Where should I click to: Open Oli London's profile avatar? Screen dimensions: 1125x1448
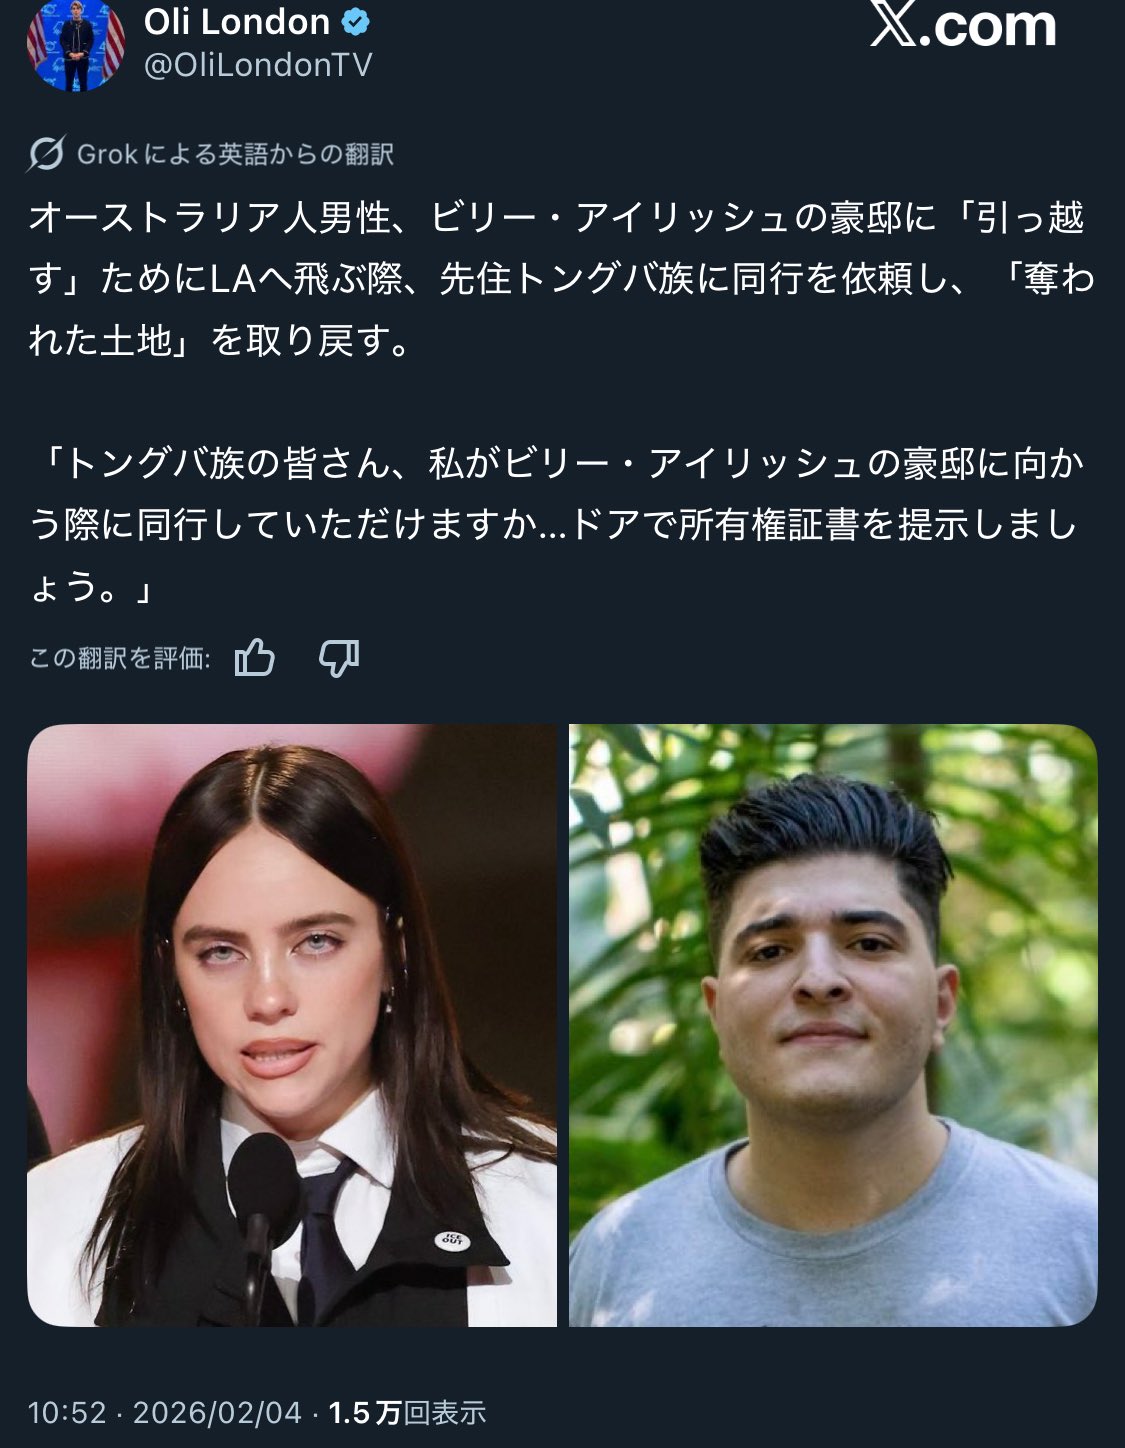pyautogui.click(x=76, y=45)
